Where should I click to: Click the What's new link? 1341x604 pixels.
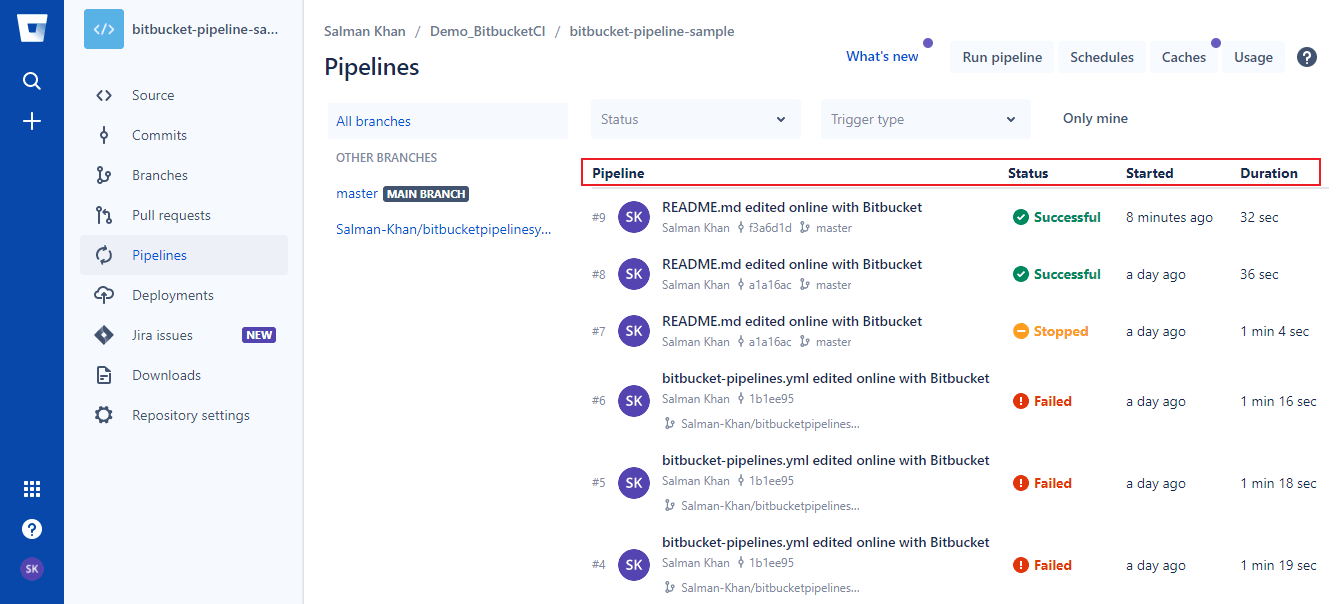[881, 57]
